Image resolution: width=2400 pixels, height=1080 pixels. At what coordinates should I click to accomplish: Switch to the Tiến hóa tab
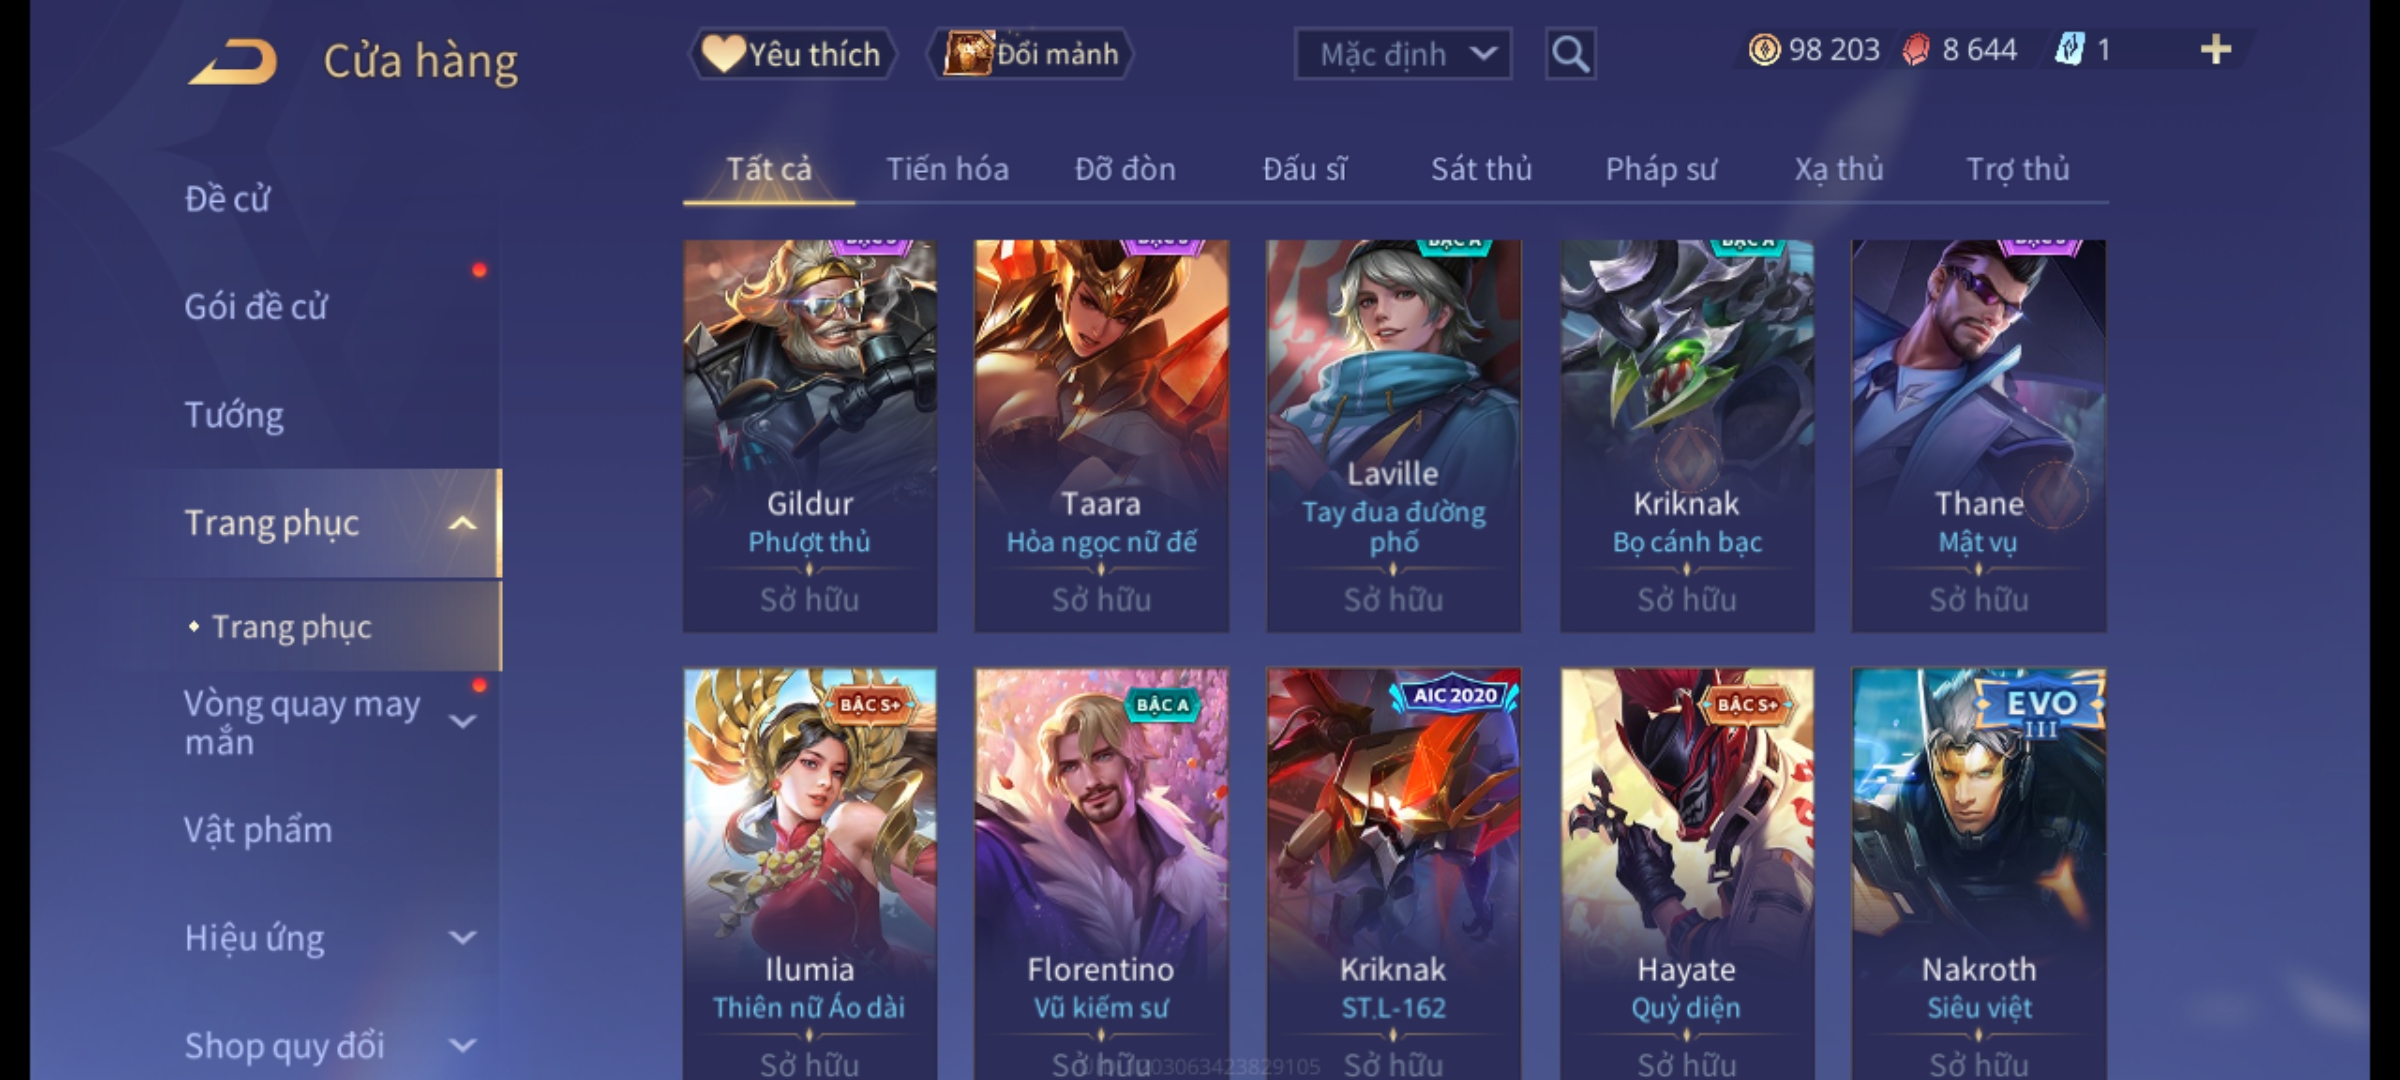tap(947, 169)
